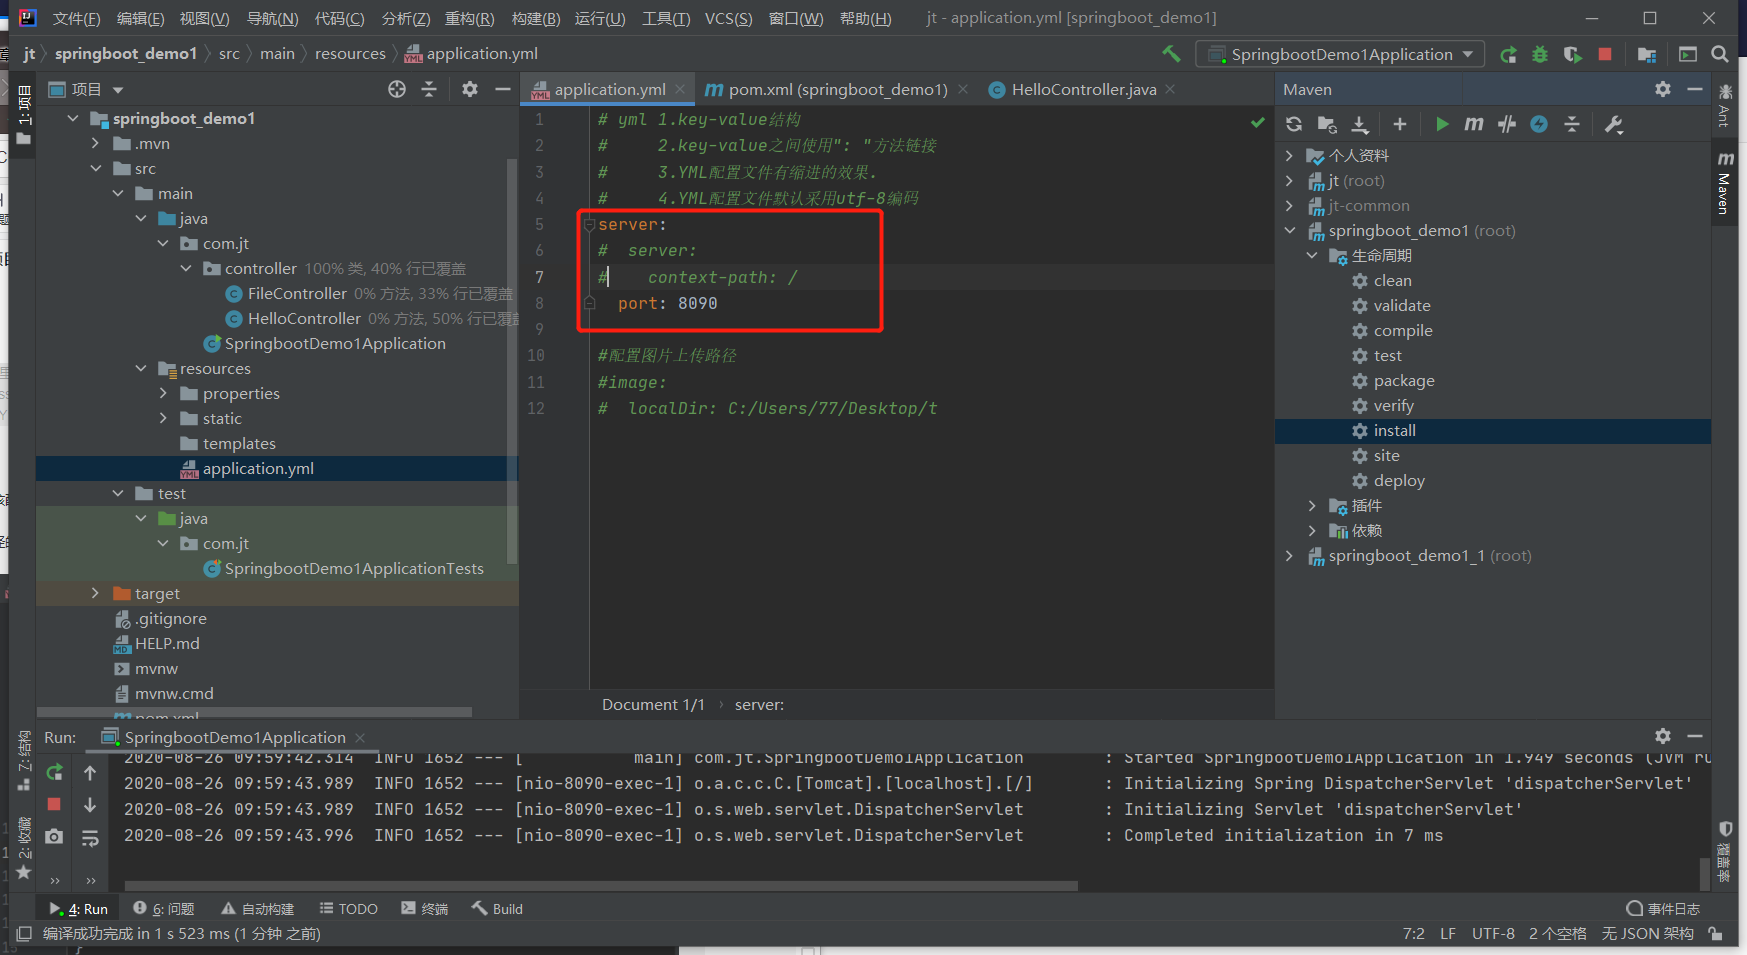Rerun SpringbootDemo1Application in the Run panel
The height and width of the screenshot is (955, 1747).
54,772
